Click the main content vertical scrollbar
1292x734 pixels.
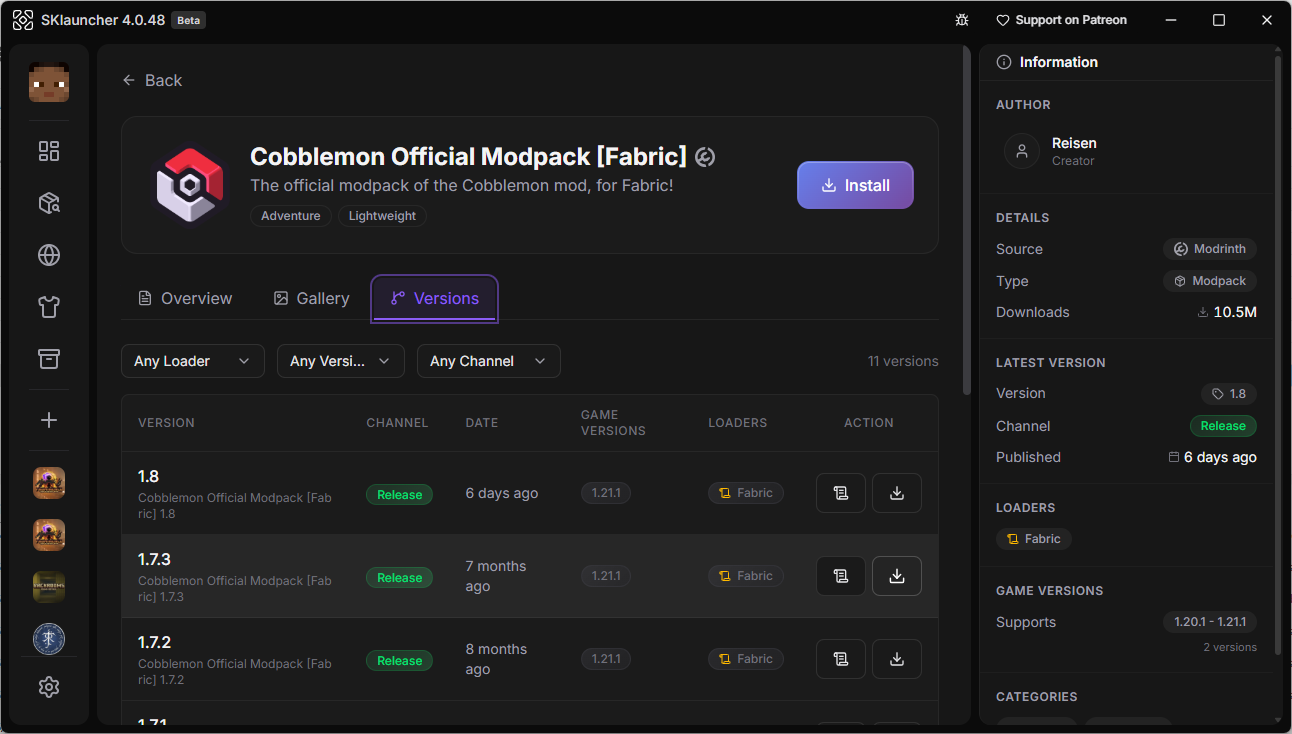pyautogui.click(x=966, y=220)
